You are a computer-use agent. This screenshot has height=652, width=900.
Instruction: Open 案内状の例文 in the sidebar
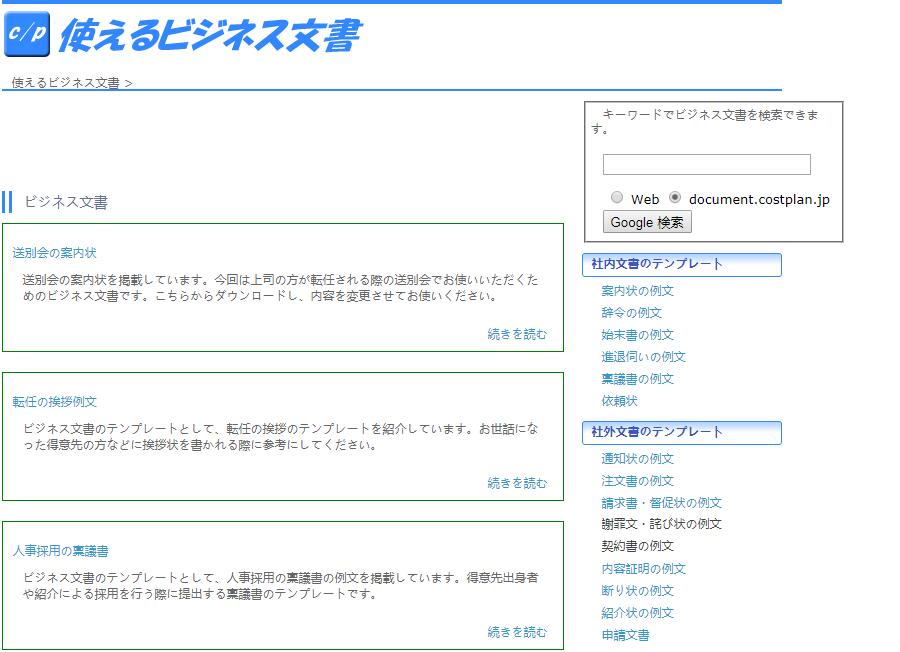tap(637, 291)
